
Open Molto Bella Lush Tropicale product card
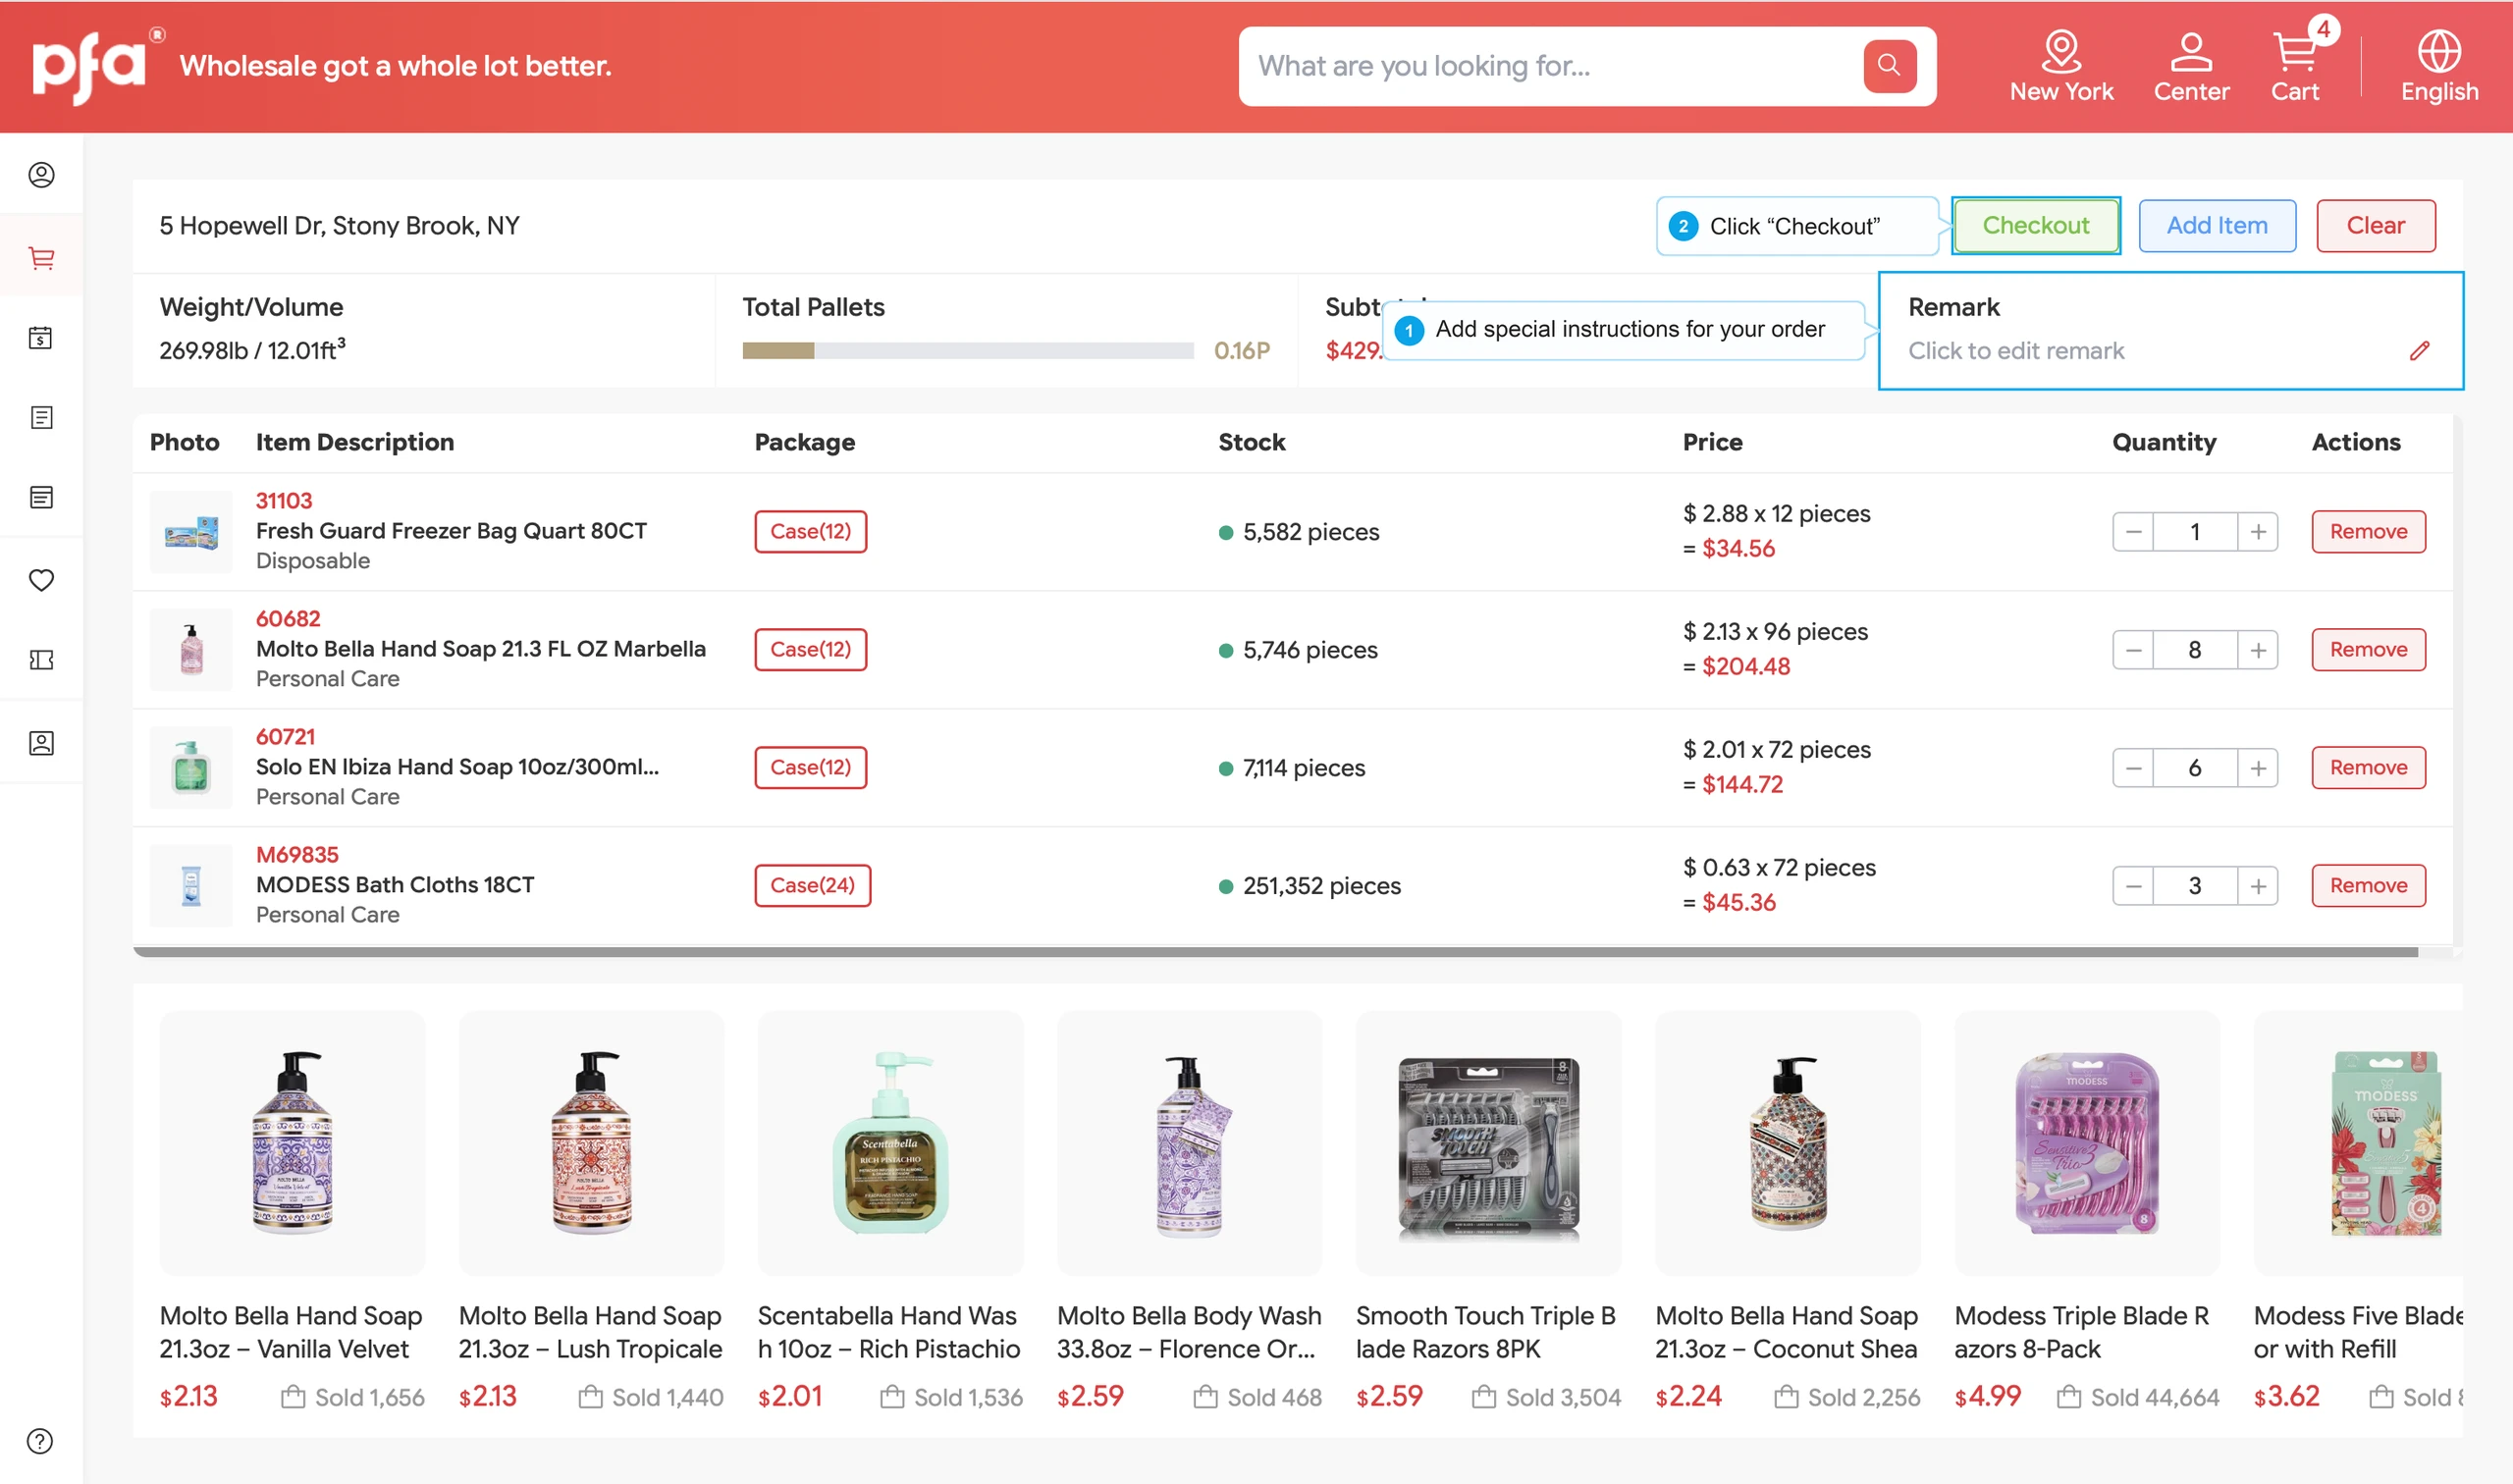click(591, 1212)
